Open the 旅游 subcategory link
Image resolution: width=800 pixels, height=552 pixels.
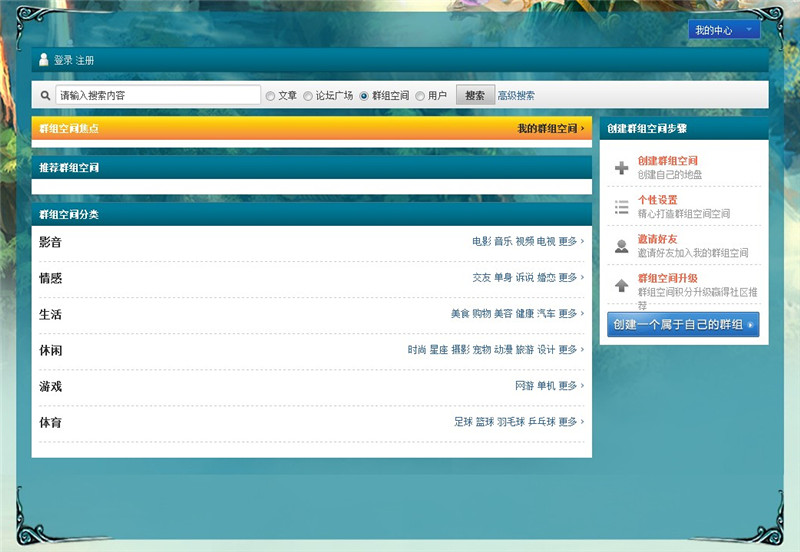coord(525,350)
